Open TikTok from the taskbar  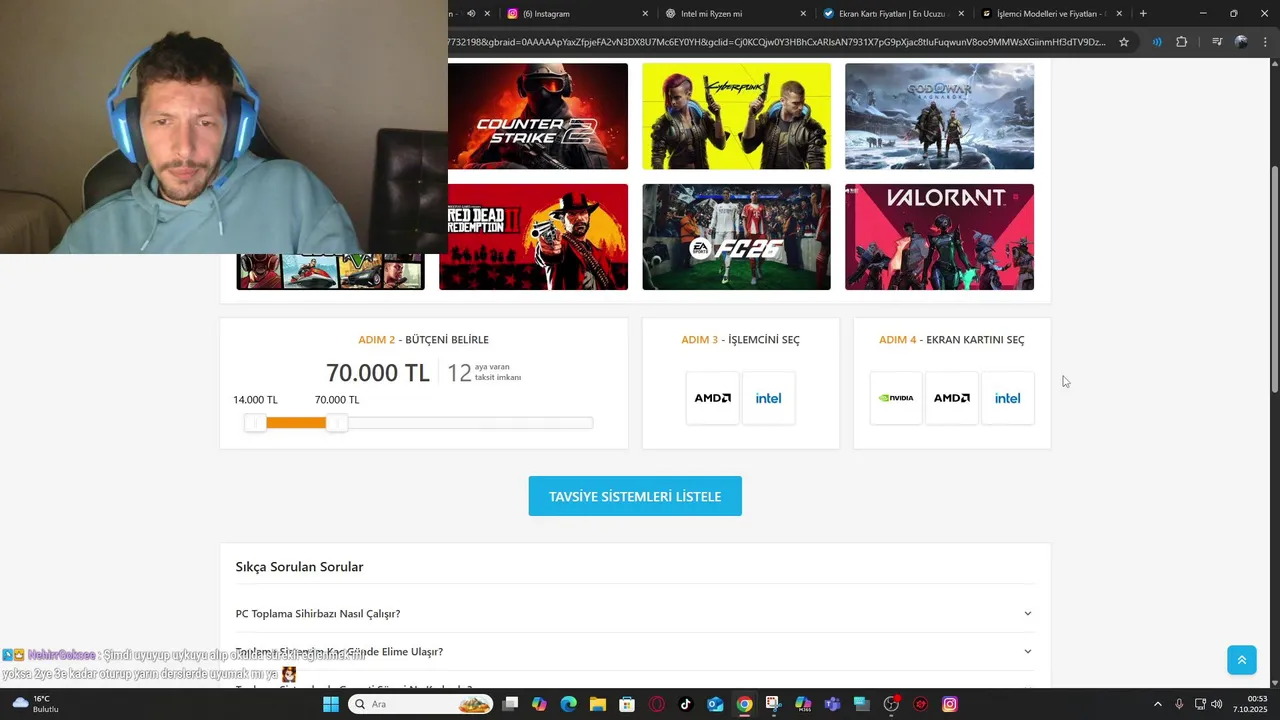[x=686, y=704]
